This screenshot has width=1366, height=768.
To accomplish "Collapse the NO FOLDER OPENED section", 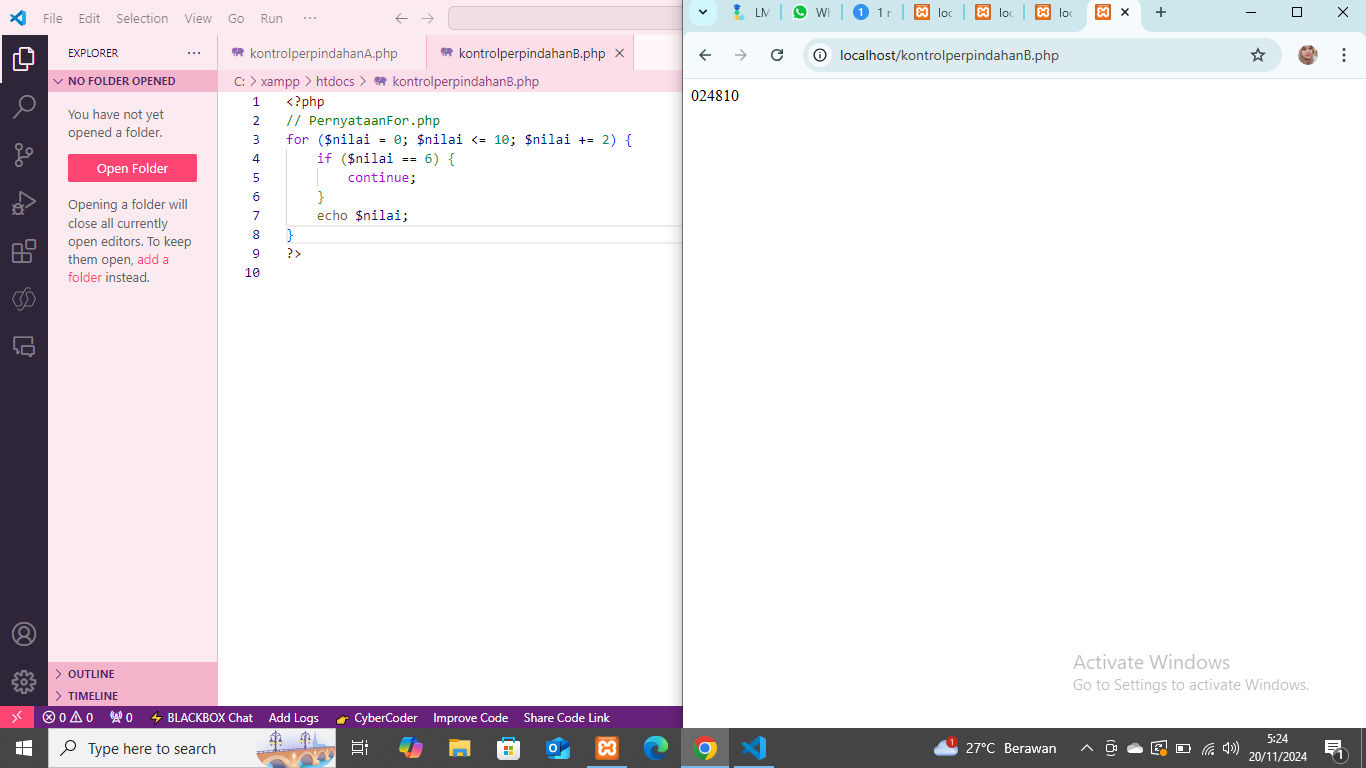I will [x=121, y=81].
